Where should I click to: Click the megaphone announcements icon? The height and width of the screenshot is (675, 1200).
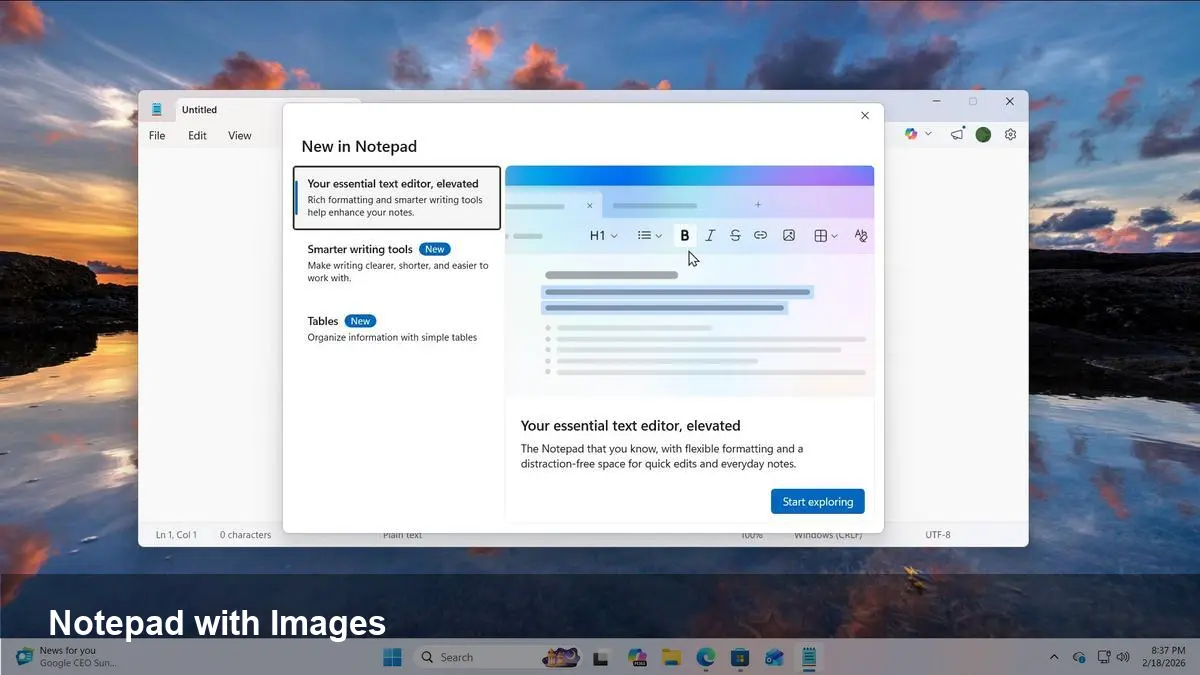pos(956,133)
